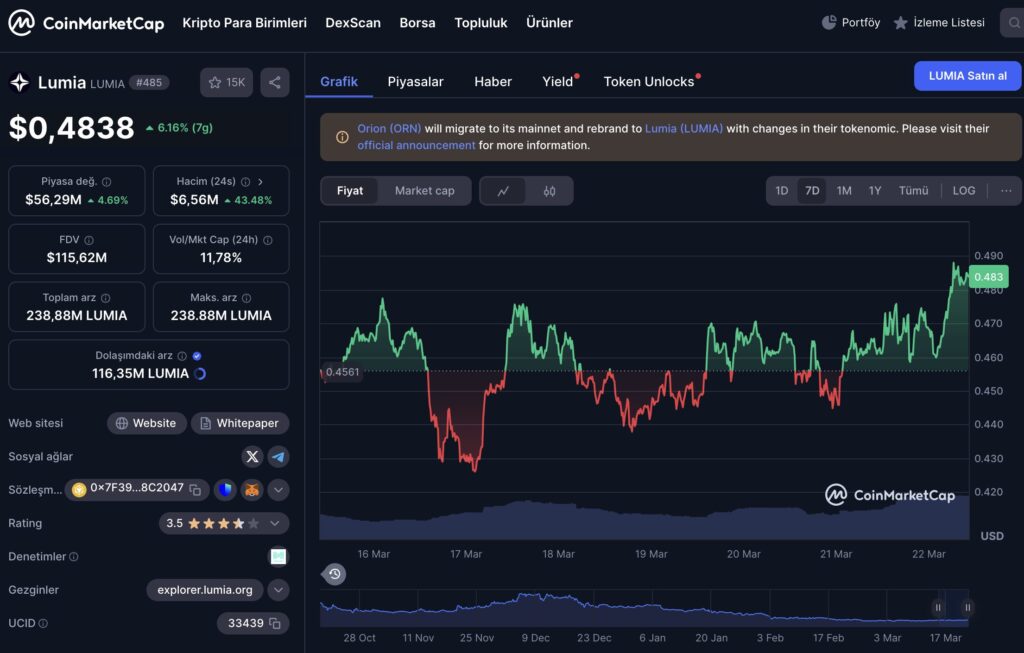Click info icon beside Piyasa değ.
This screenshot has height=653, width=1024.
coord(106,182)
